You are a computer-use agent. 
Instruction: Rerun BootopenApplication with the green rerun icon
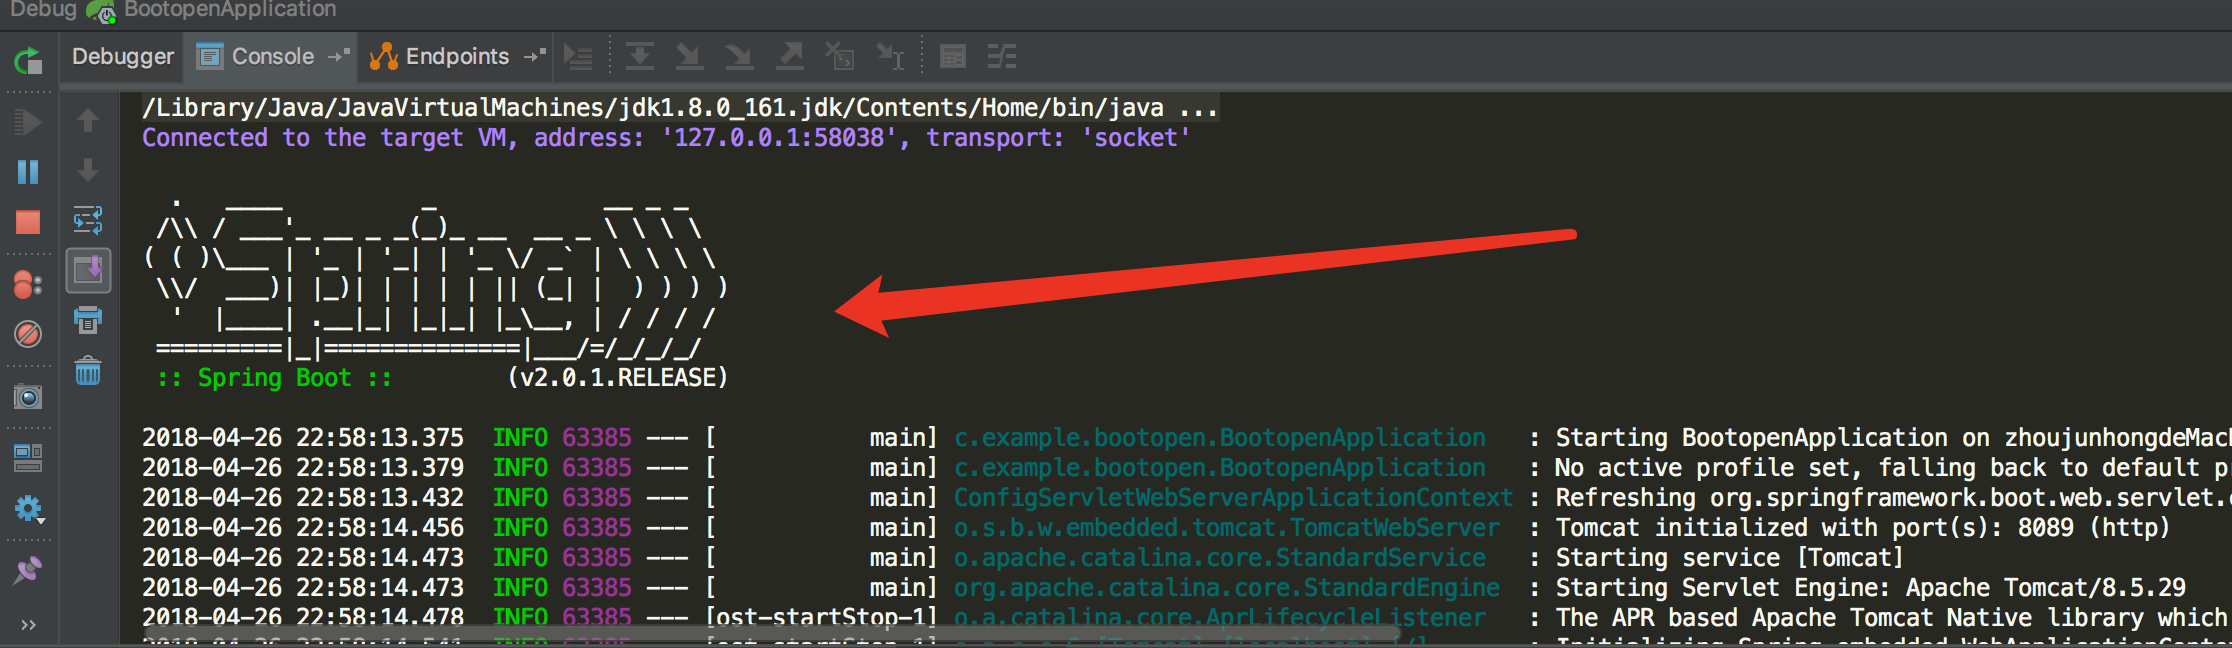pos(28,60)
